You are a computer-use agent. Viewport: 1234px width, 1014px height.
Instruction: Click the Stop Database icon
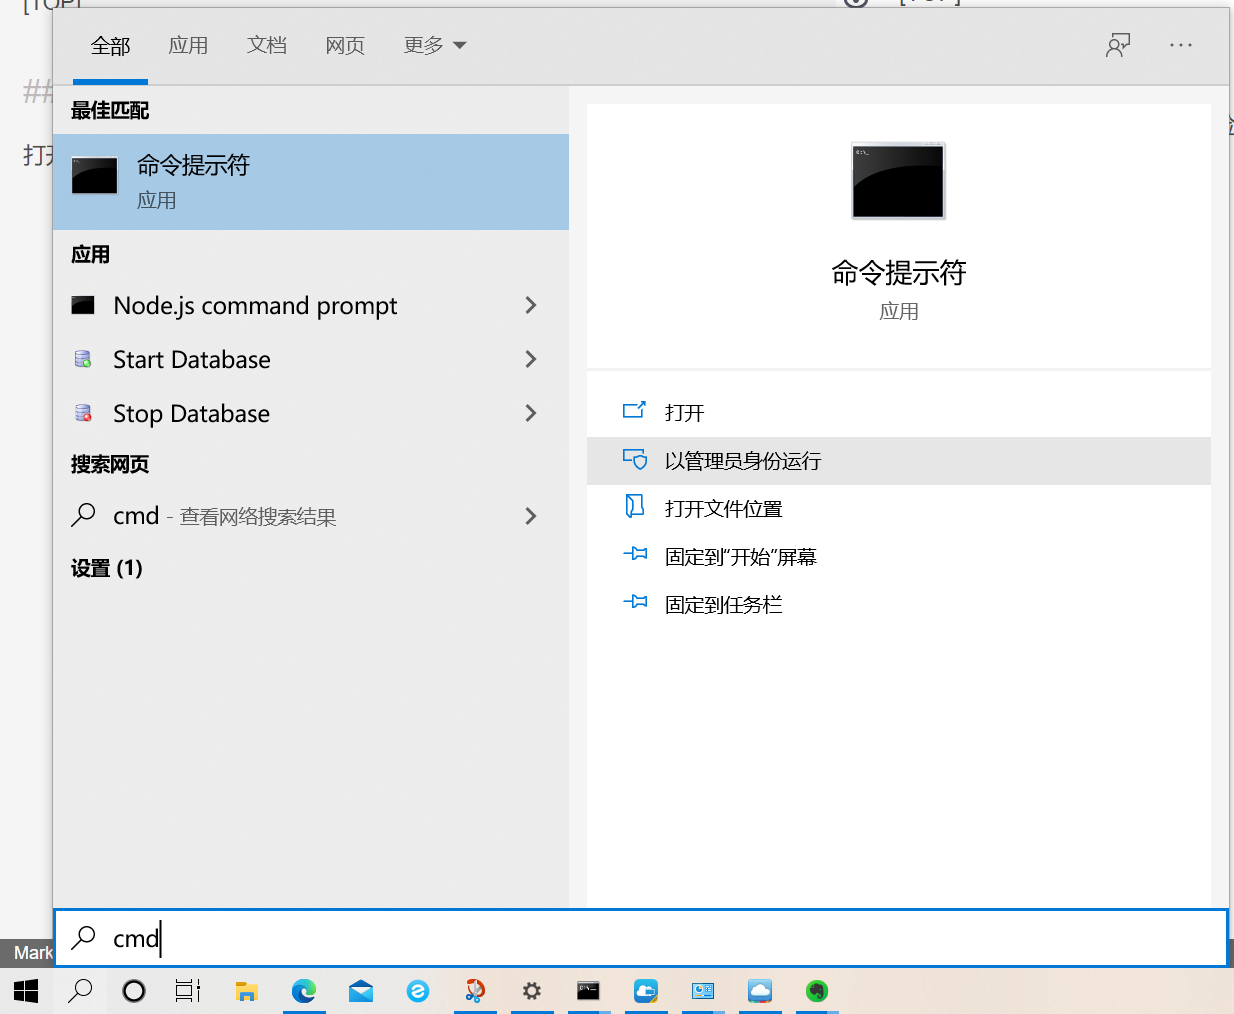point(83,413)
